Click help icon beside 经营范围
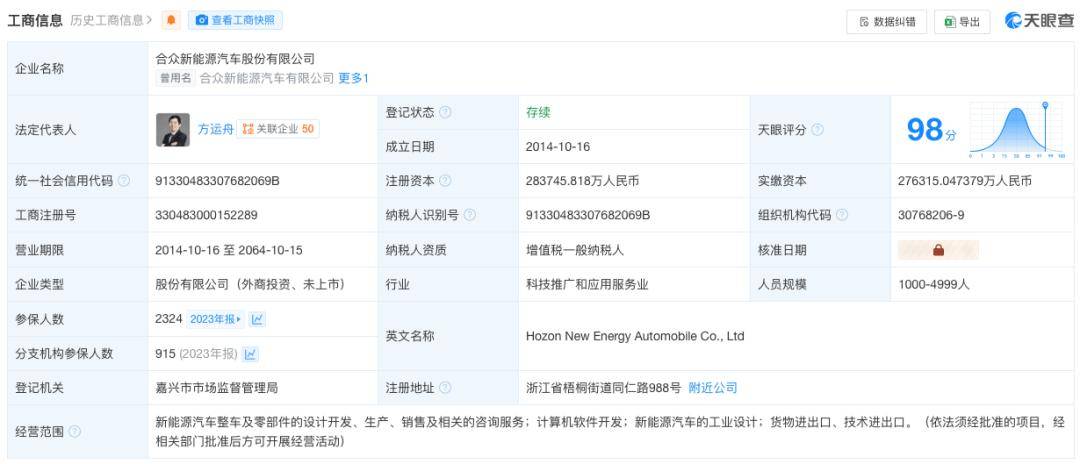The width and height of the screenshot is (1080, 464). 74,432
